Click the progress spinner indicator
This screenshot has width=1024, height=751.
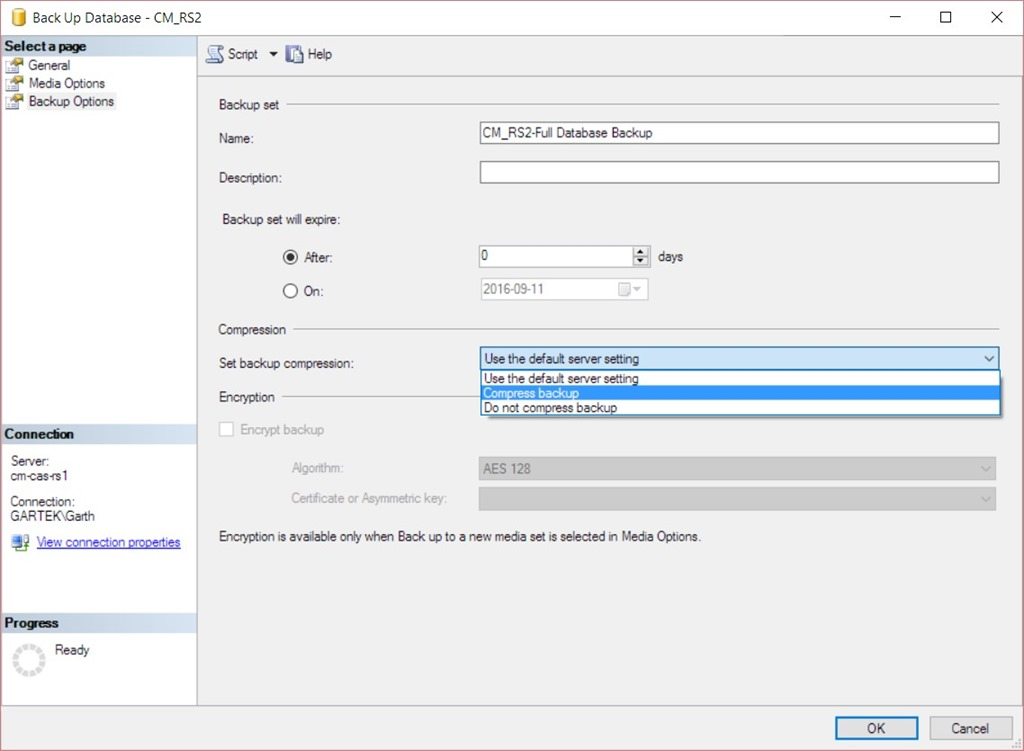click(x=29, y=660)
